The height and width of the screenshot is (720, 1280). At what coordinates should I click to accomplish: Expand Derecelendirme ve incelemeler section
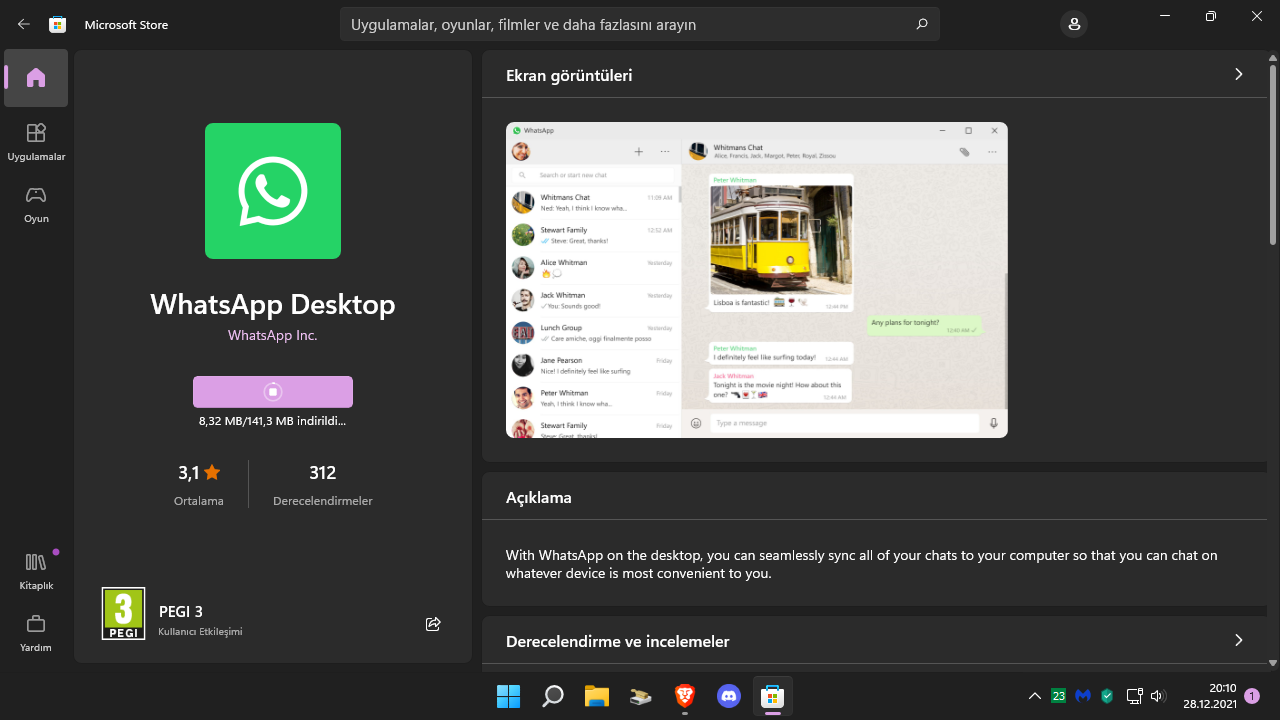[x=1238, y=640]
